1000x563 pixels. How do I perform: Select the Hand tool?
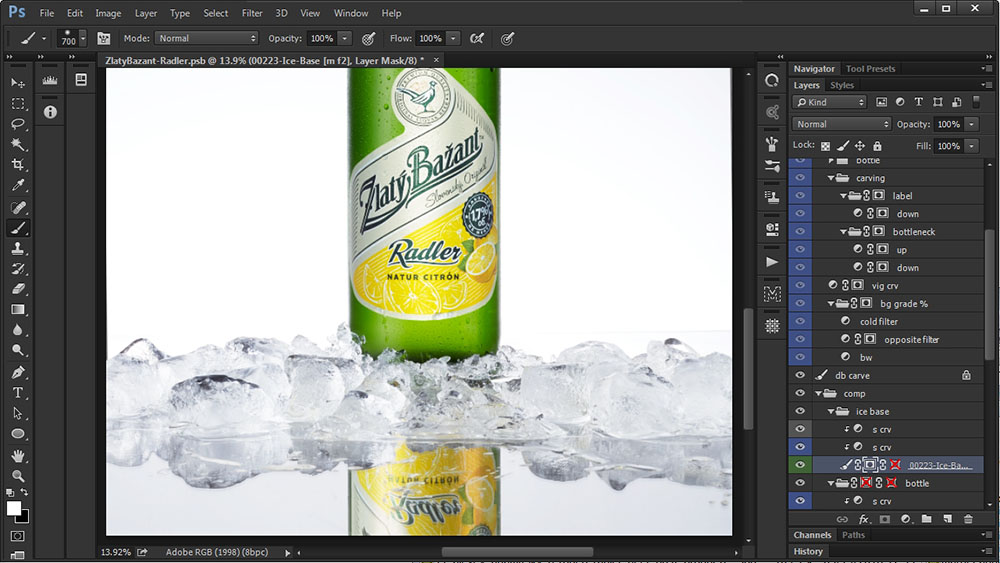18,455
